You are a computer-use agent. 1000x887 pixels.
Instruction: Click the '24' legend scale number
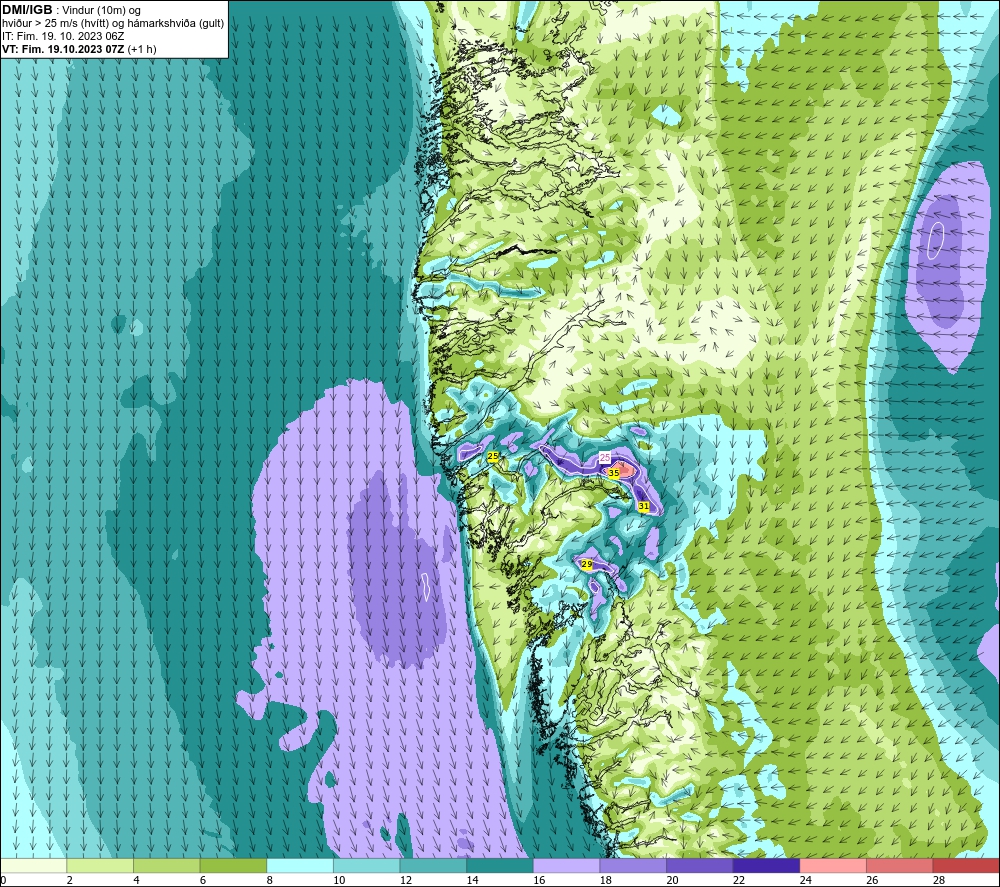[805, 880]
